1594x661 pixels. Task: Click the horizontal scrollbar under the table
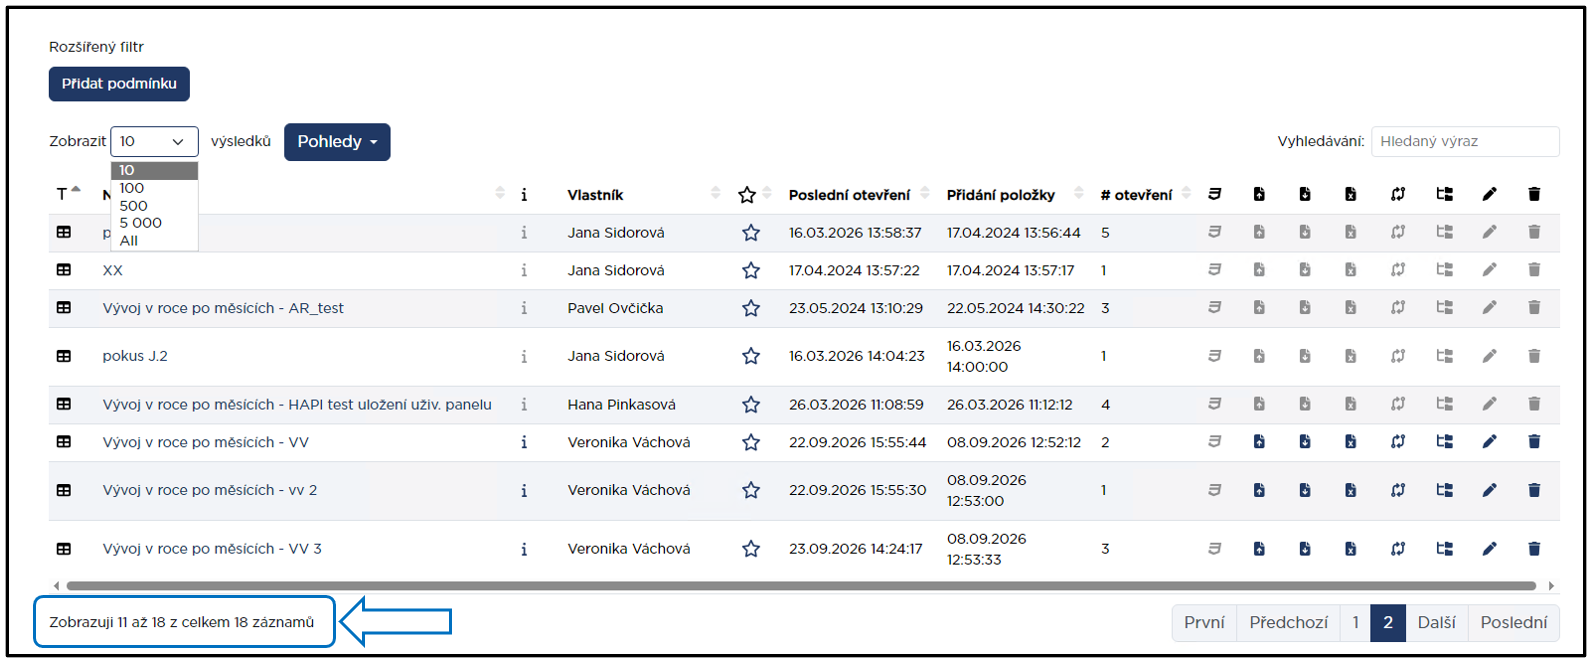[800, 586]
